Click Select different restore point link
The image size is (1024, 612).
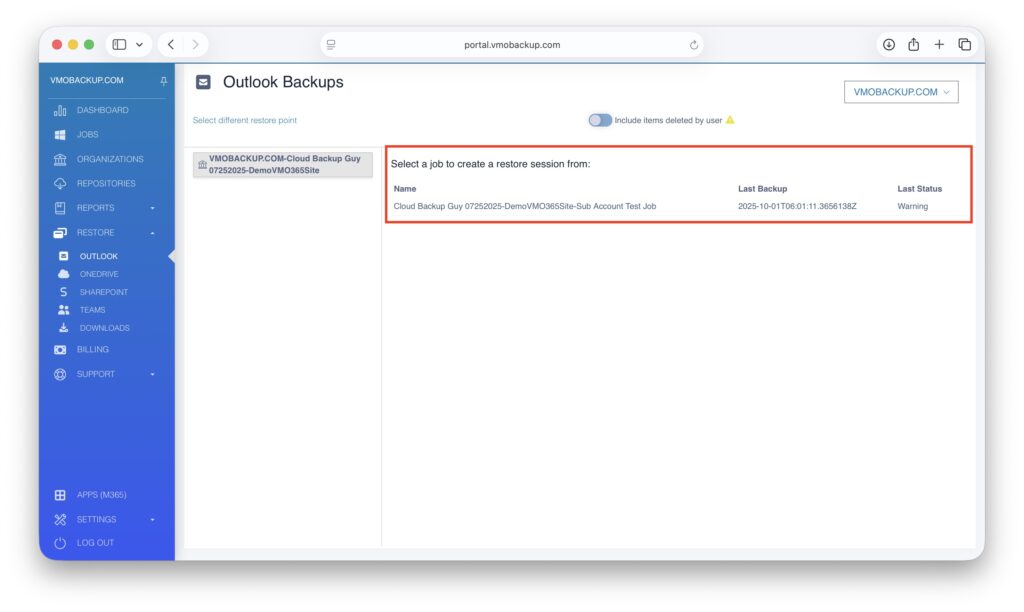(x=245, y=120)
